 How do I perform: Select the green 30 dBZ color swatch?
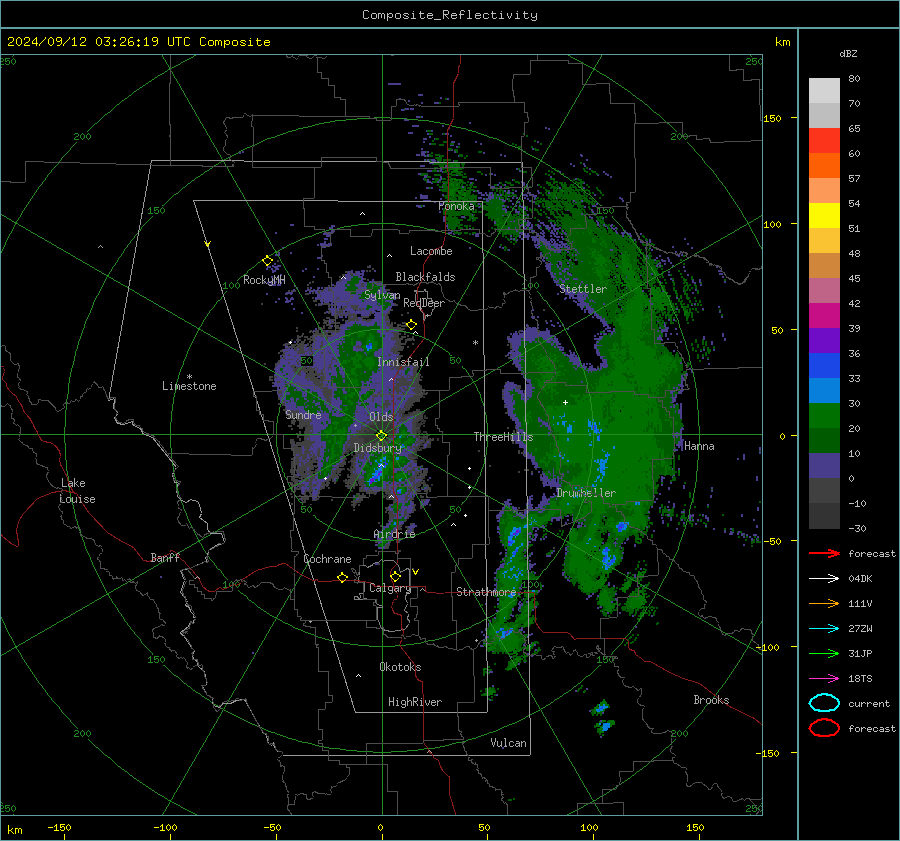click(824, 416)
